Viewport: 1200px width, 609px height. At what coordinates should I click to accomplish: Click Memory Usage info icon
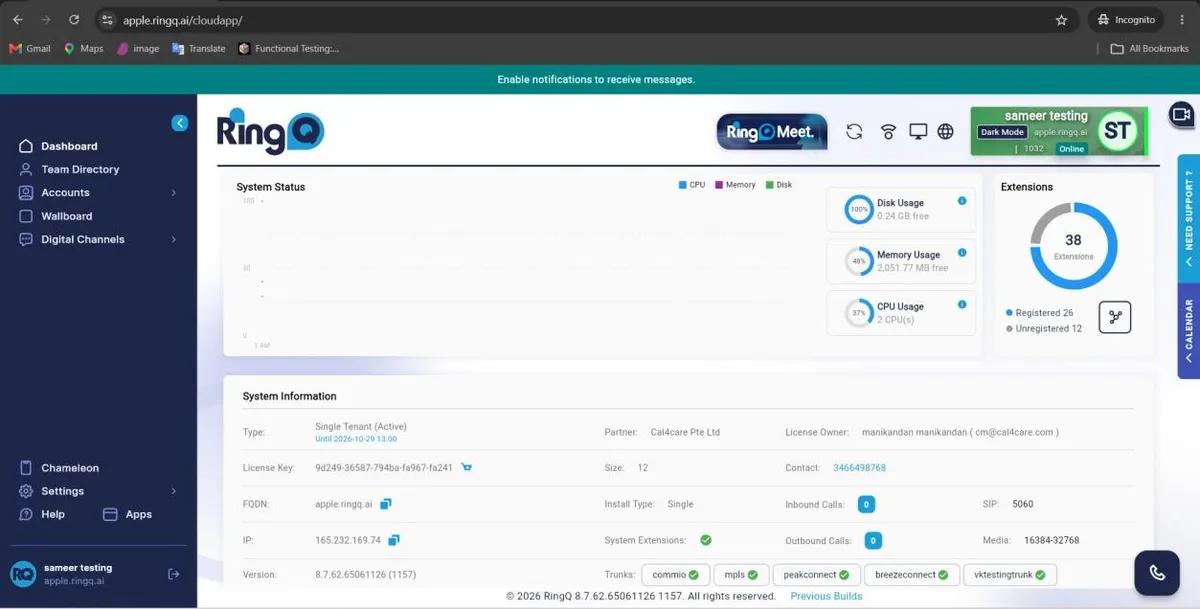962,253
